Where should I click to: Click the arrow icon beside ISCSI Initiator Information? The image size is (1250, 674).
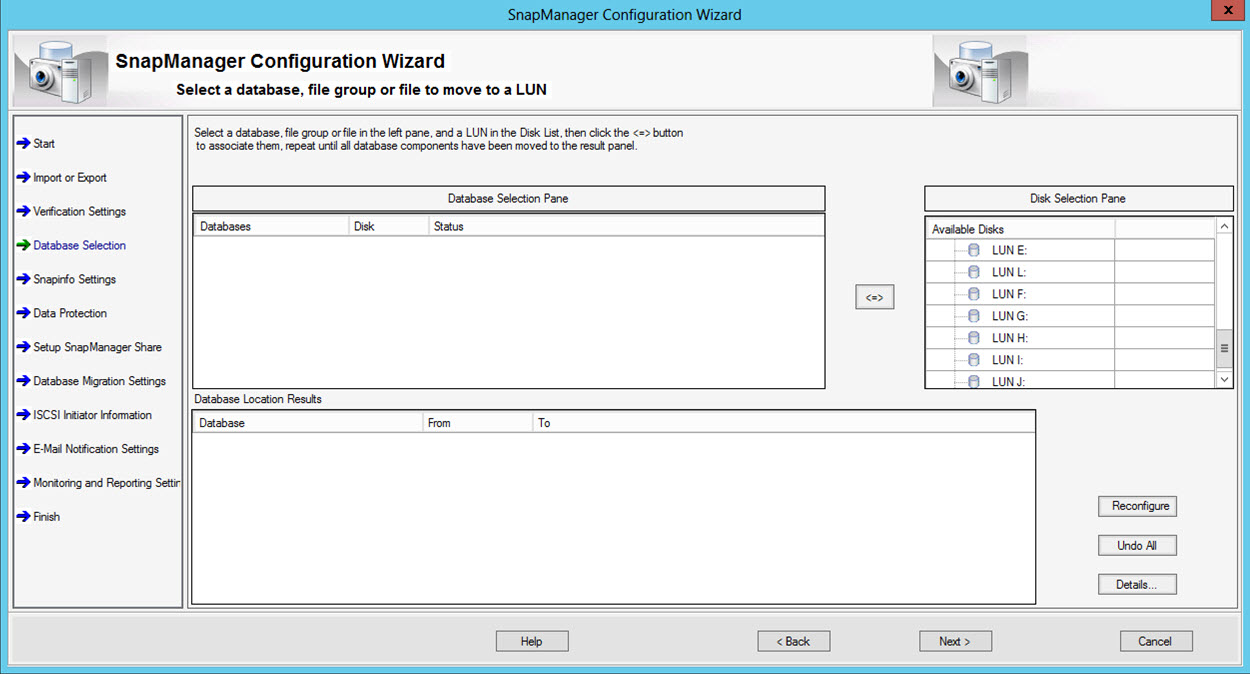point(23,416)
